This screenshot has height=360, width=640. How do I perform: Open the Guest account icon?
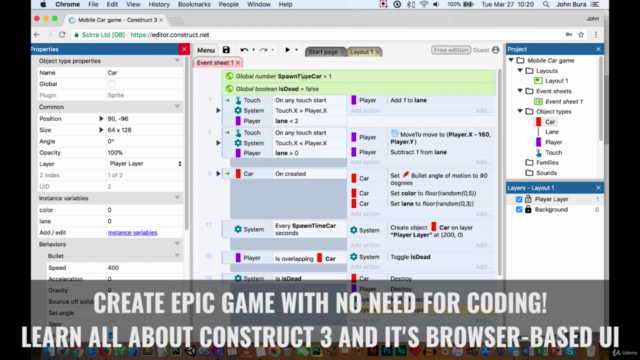pyautogui.click(x=496, y=50)
